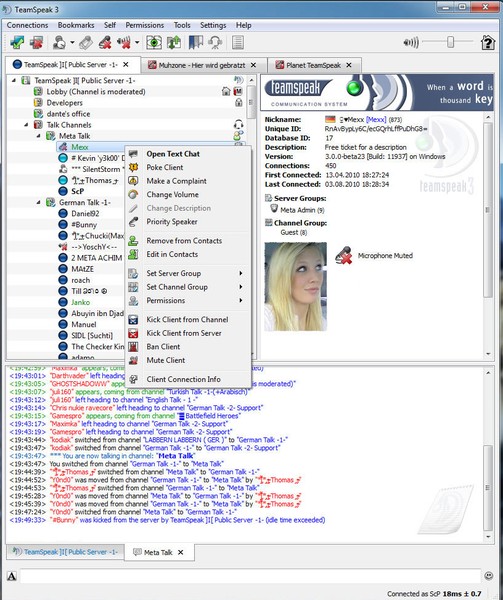The image size is (503, 600).
Task: Click the red M moderated icon on Lobby row
Action: 238,91
